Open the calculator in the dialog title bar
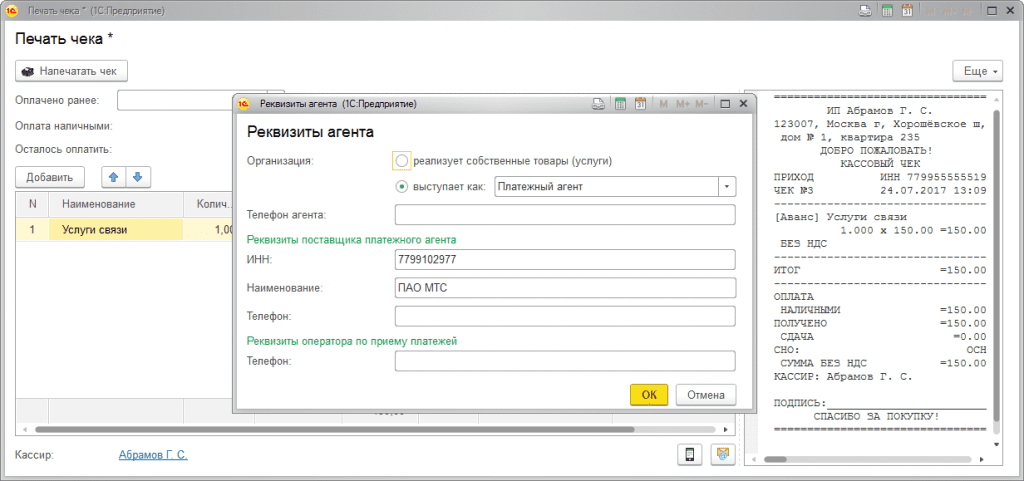Image resolution: width=1024 pixels, height=481 pixels. pyautogui.click(x=620, y=103)
